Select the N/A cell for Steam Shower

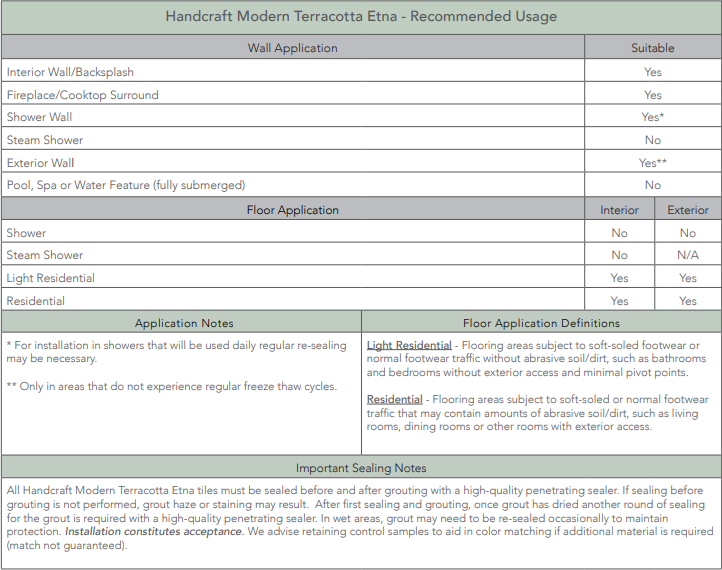[687, 255]
